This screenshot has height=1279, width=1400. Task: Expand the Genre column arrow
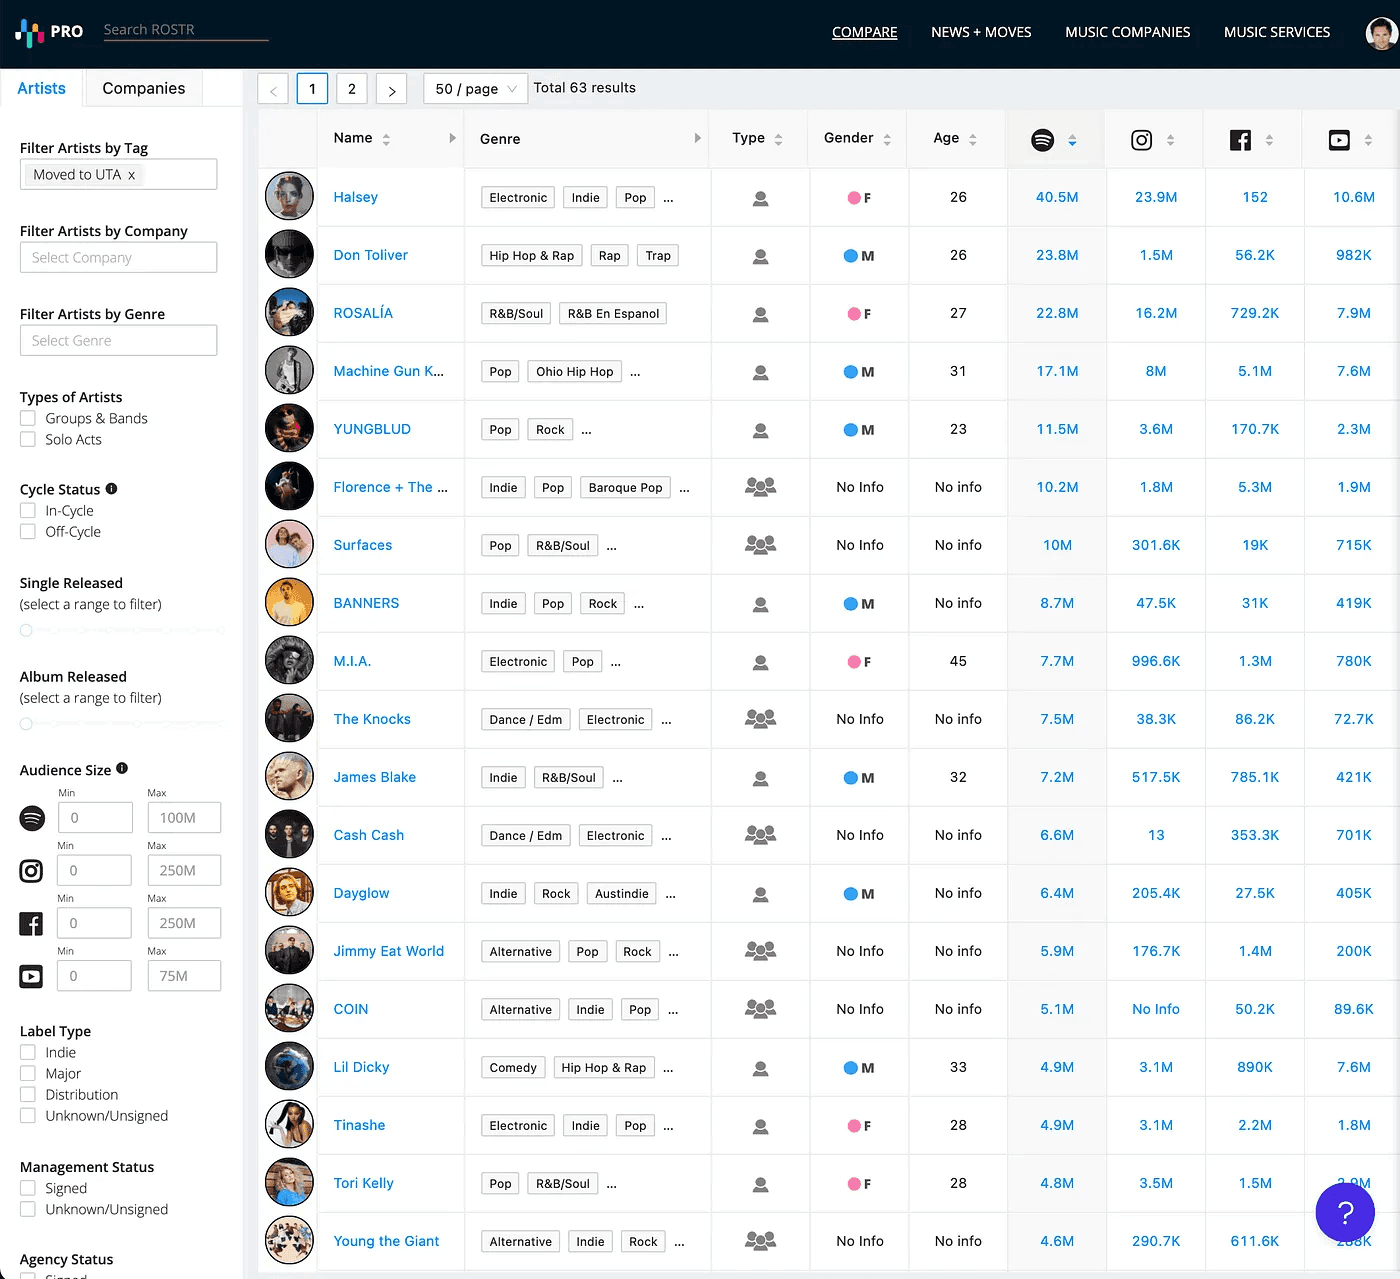click(698, 138)
